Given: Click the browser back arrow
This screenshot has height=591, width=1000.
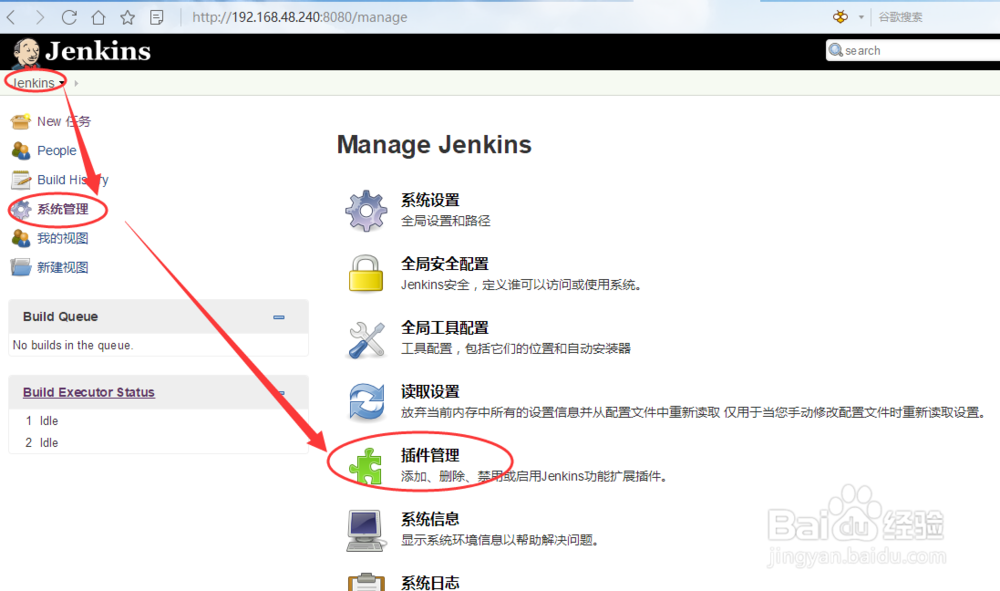Looking at the screenshot, I should tap(11, 17).
